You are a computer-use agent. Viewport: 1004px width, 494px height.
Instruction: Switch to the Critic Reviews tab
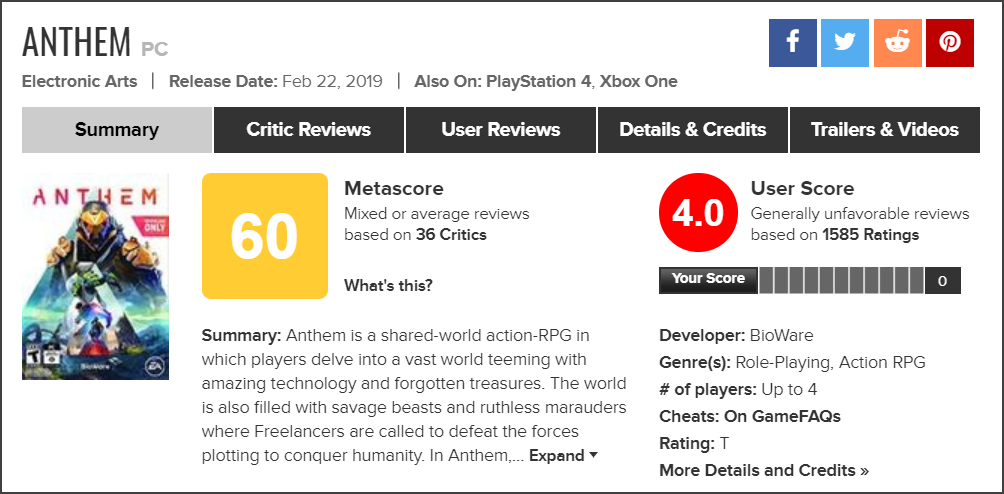tap(308, 130)
